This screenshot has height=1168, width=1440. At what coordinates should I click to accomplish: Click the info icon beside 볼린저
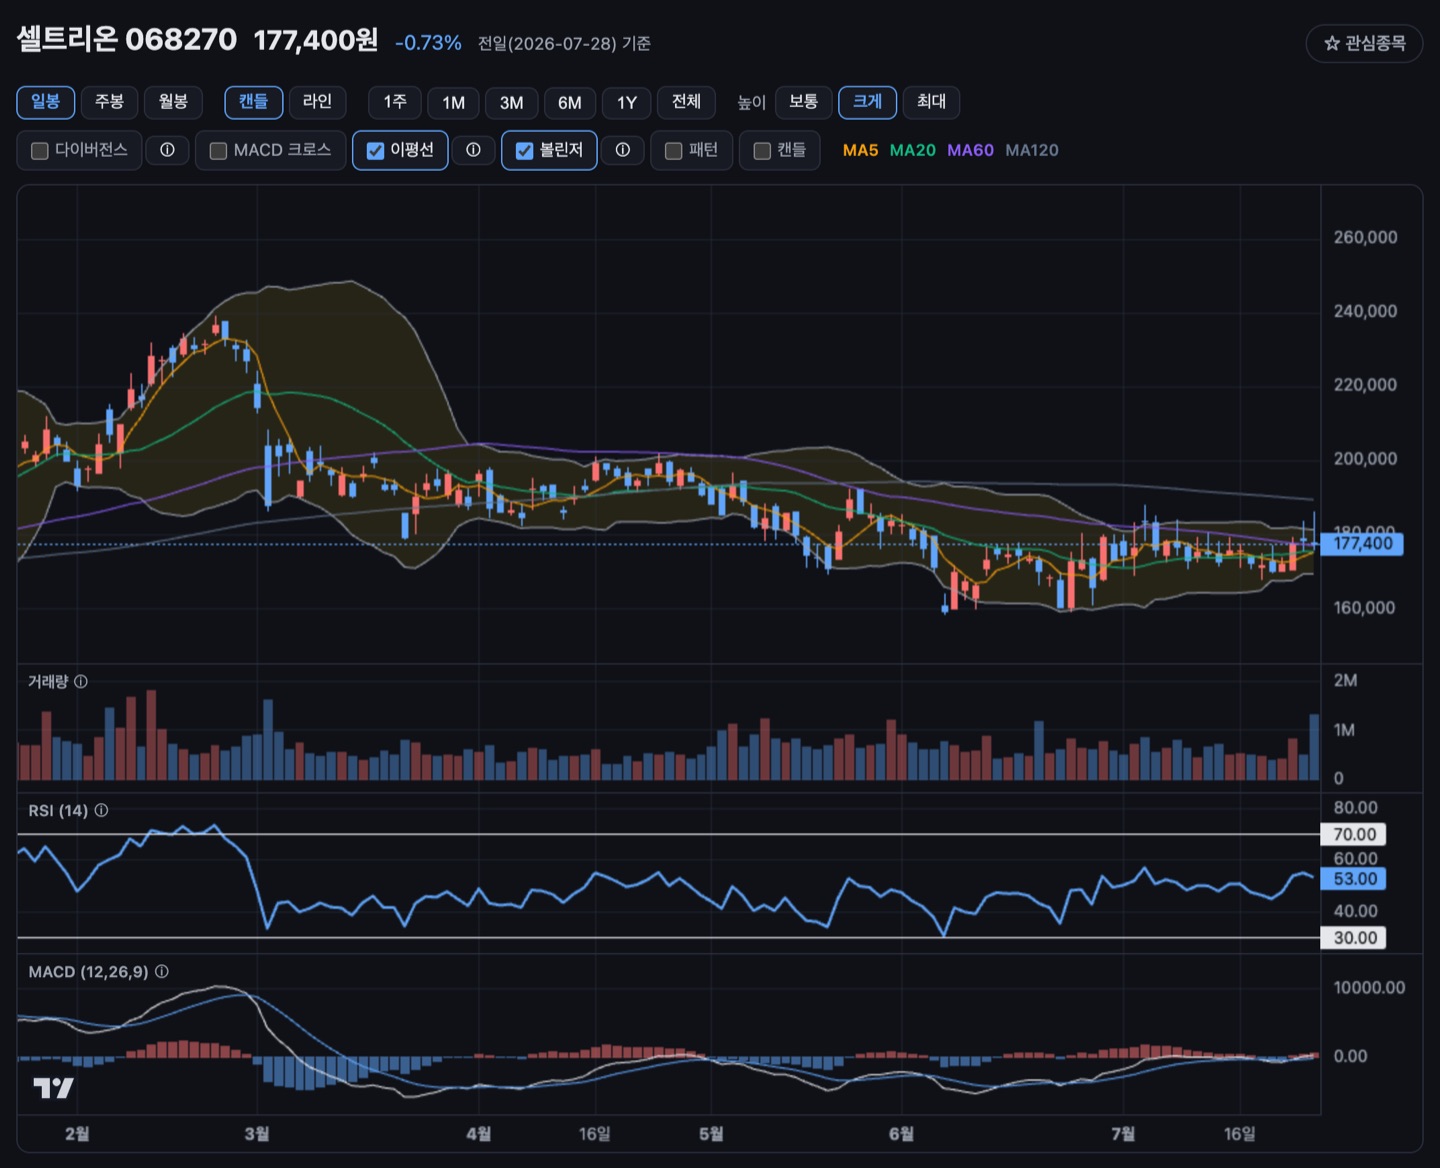623,150
